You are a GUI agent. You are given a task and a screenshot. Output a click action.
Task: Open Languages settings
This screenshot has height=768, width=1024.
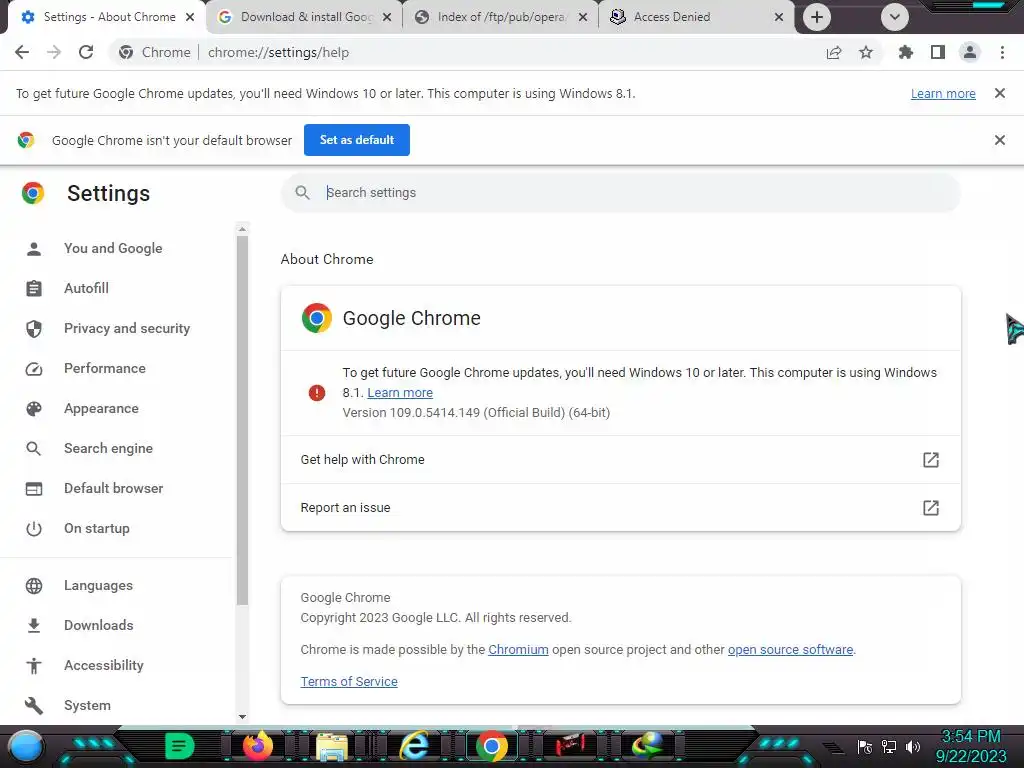(98, 585)
